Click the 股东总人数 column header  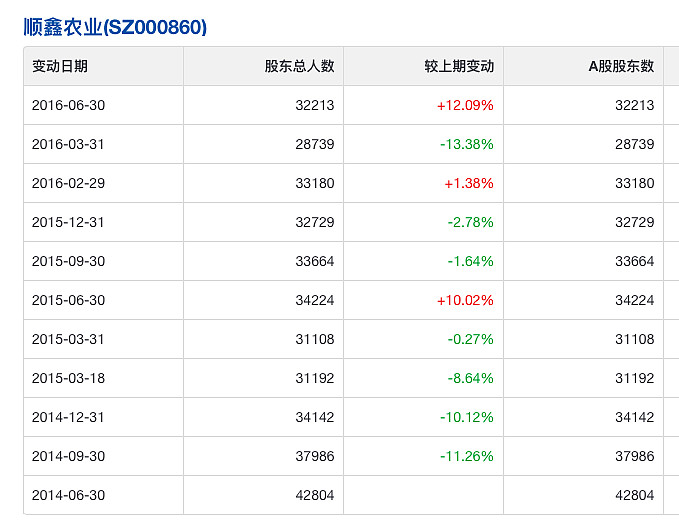tap(299, 67)
